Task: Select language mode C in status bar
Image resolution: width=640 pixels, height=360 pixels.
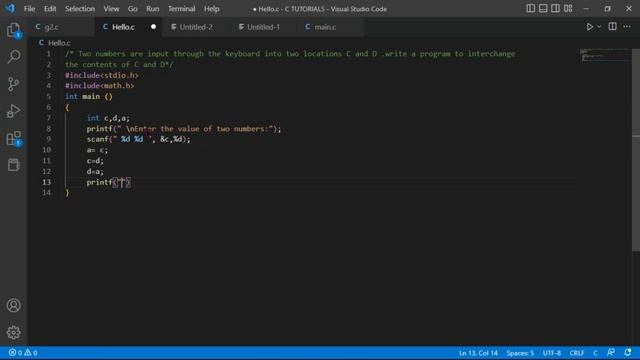Action: 595,353
